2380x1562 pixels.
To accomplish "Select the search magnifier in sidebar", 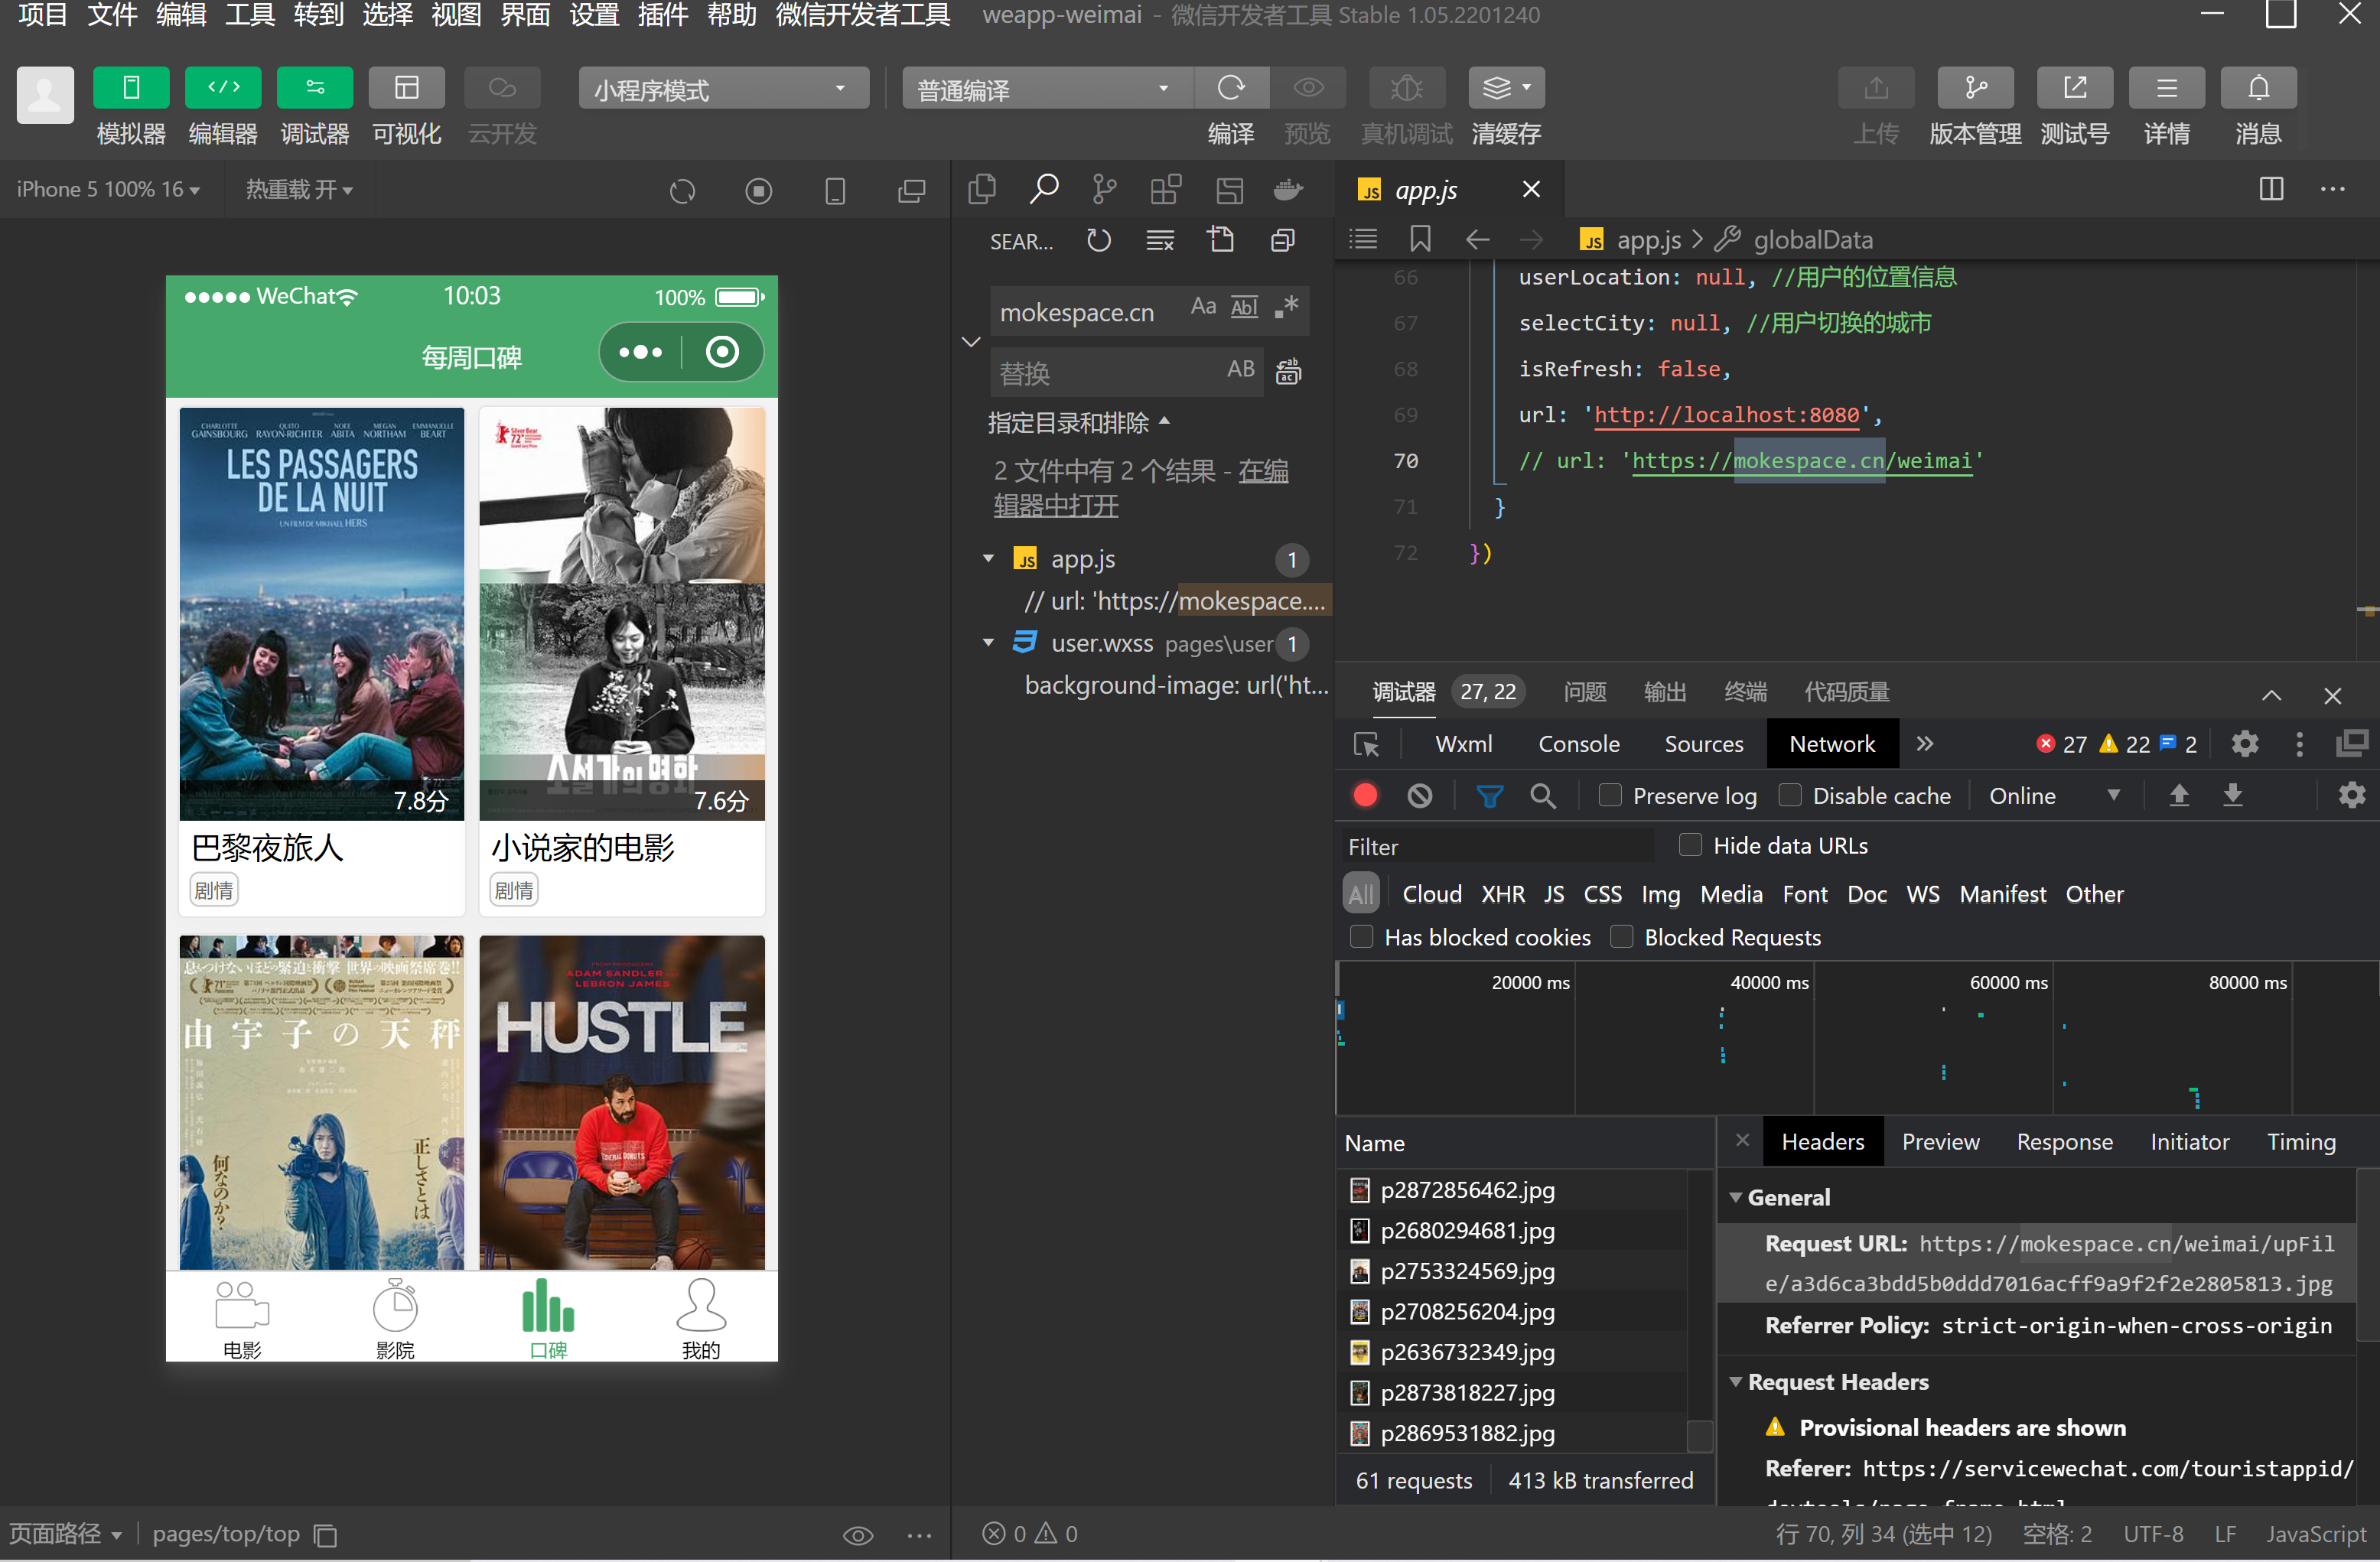I will pyautogui.click(x=1044, y=189).
